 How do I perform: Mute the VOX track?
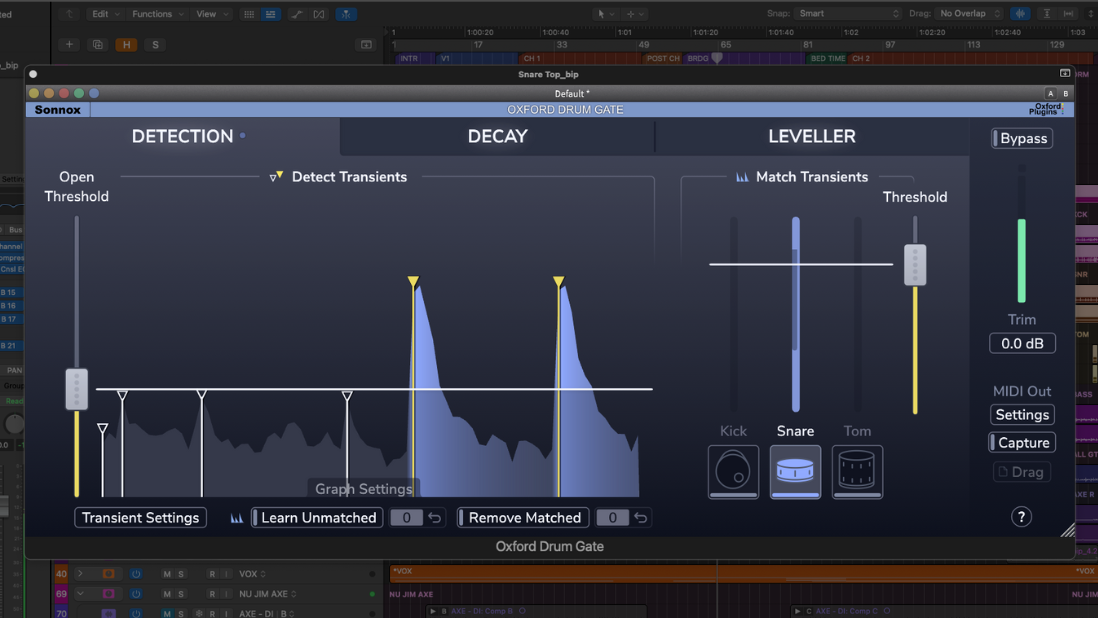tap(167, 574)
